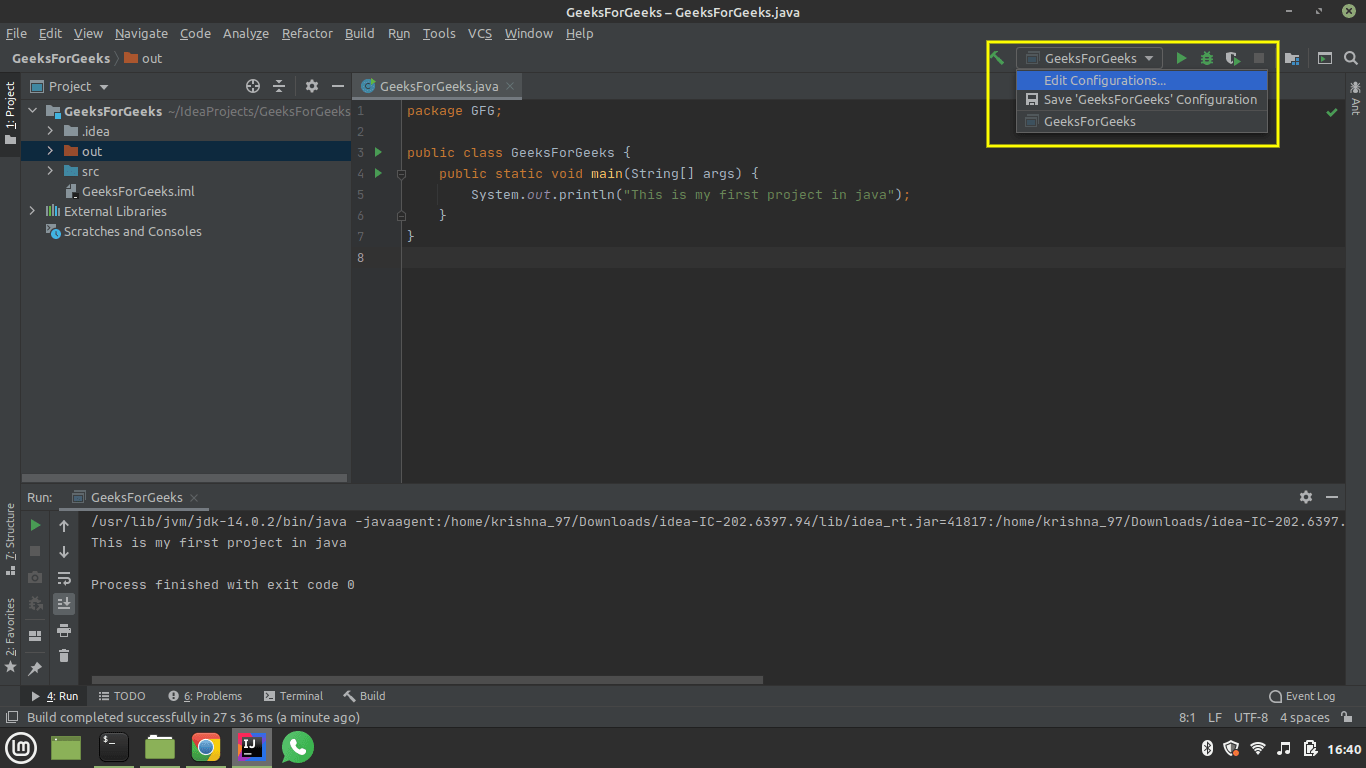Click the green Run button in toolbar

pos(1181,59)
